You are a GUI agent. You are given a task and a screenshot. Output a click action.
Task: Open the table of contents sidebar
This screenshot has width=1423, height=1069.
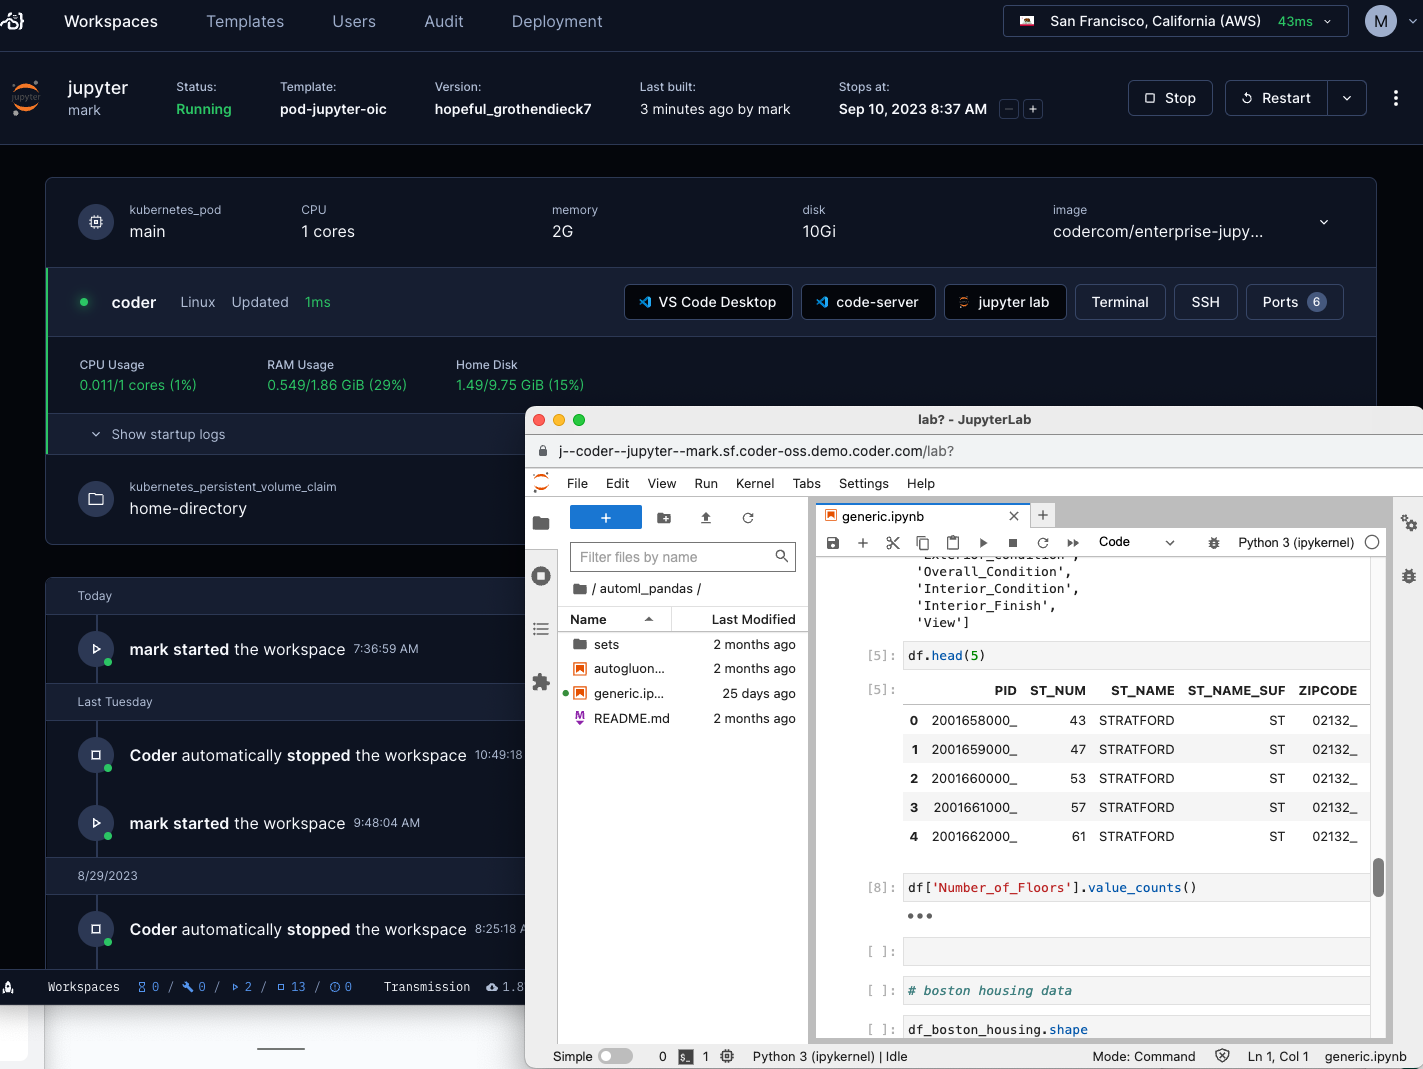[x=541, y=628]
